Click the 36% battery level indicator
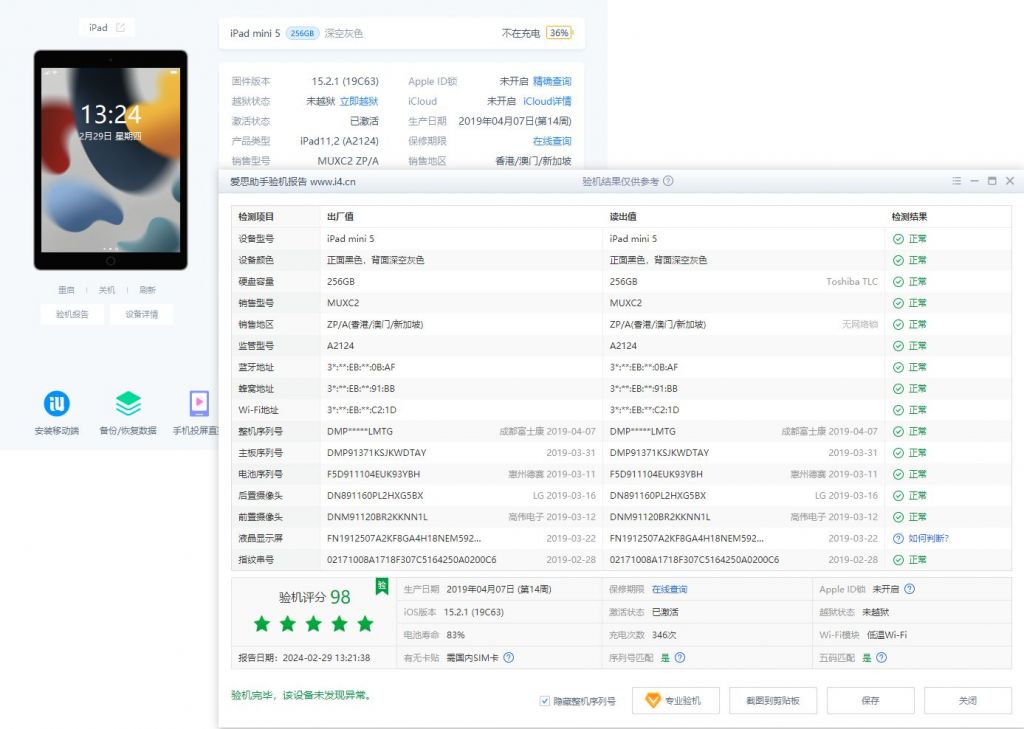This screenshot has height=729, width=1024. (x=557, y=32)
